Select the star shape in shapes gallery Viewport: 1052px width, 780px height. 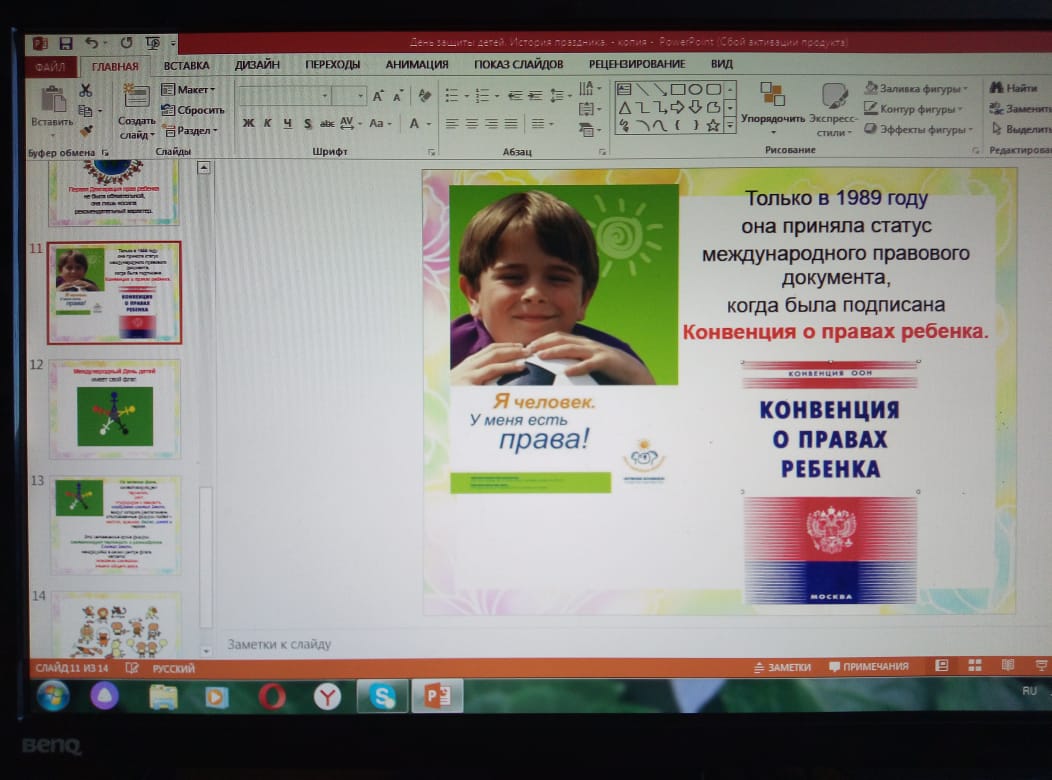click(x=713, y=125)
